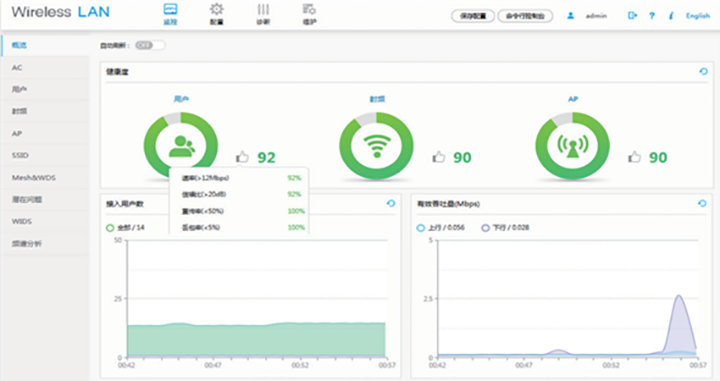Click the Users label above first donut
The width and height of the screenshot is (720, 381).
coord(181,99)
